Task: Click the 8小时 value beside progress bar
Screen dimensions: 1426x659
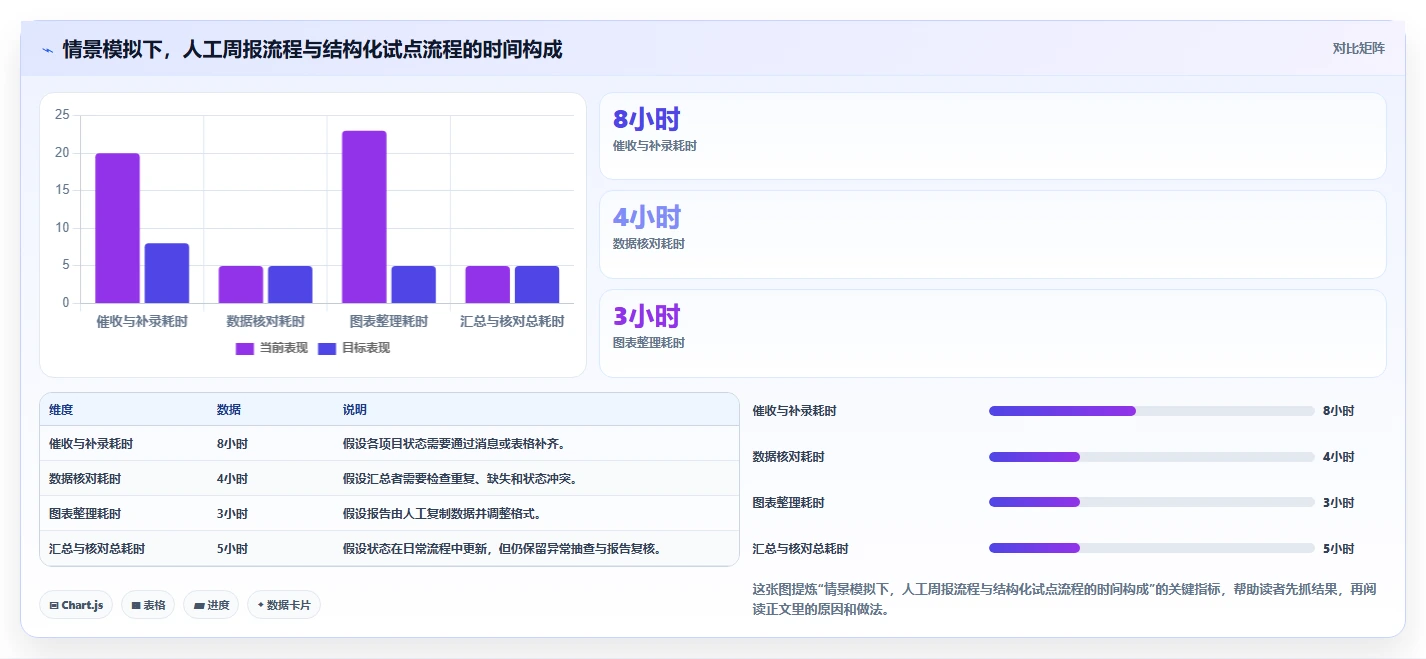Action: coord(1338,411)
